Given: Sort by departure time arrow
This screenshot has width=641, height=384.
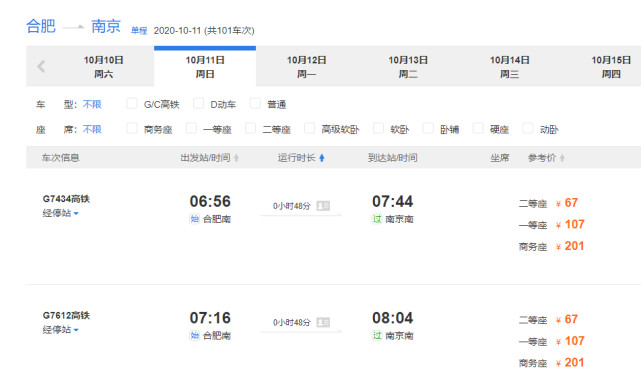Looking at the screenshot, I should (x=236, y=158).
